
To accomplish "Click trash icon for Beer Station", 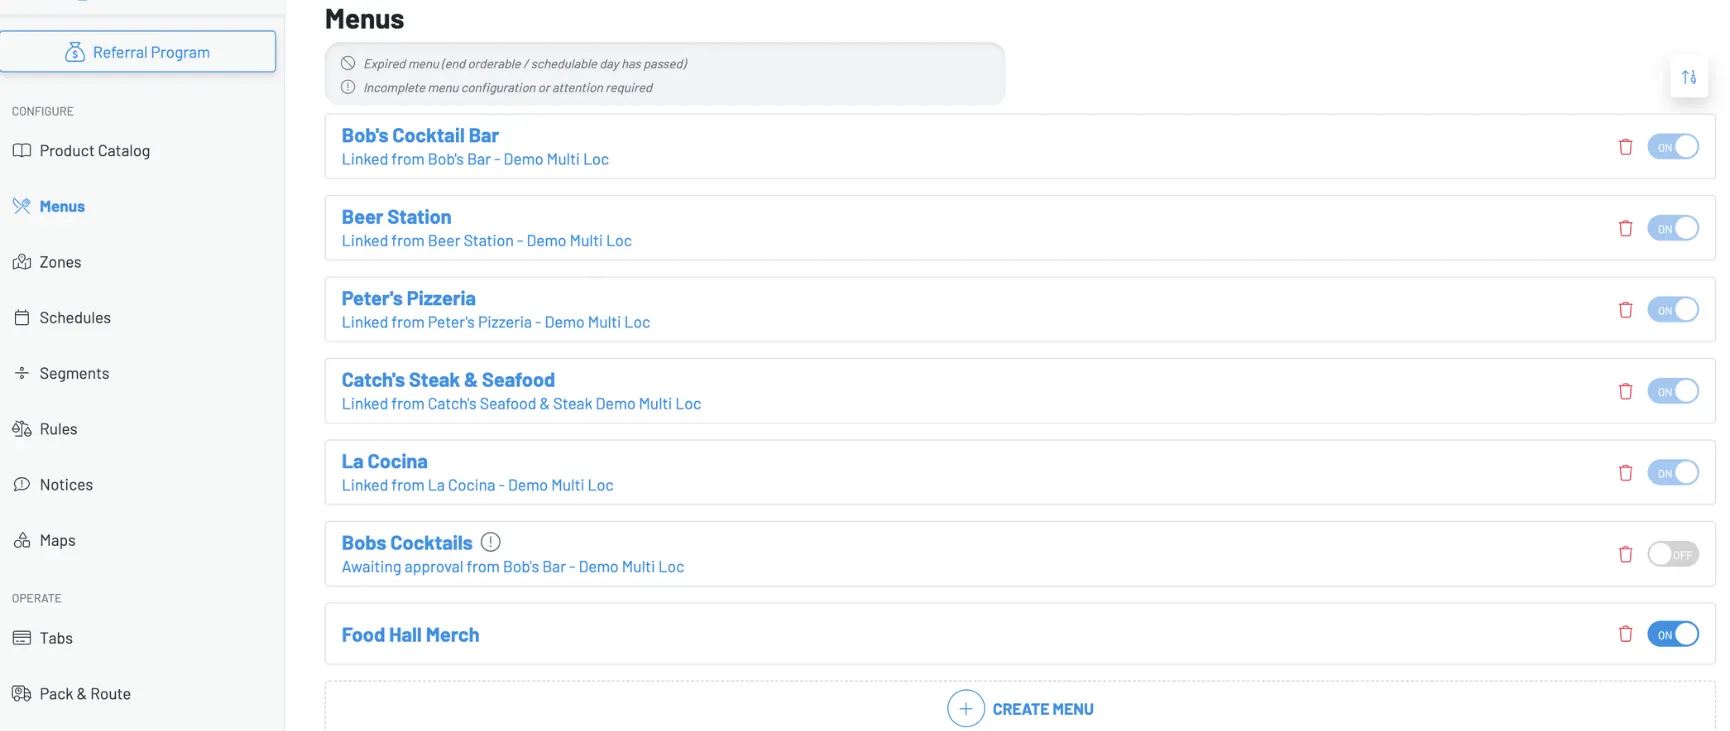I will pos(1625,229).
